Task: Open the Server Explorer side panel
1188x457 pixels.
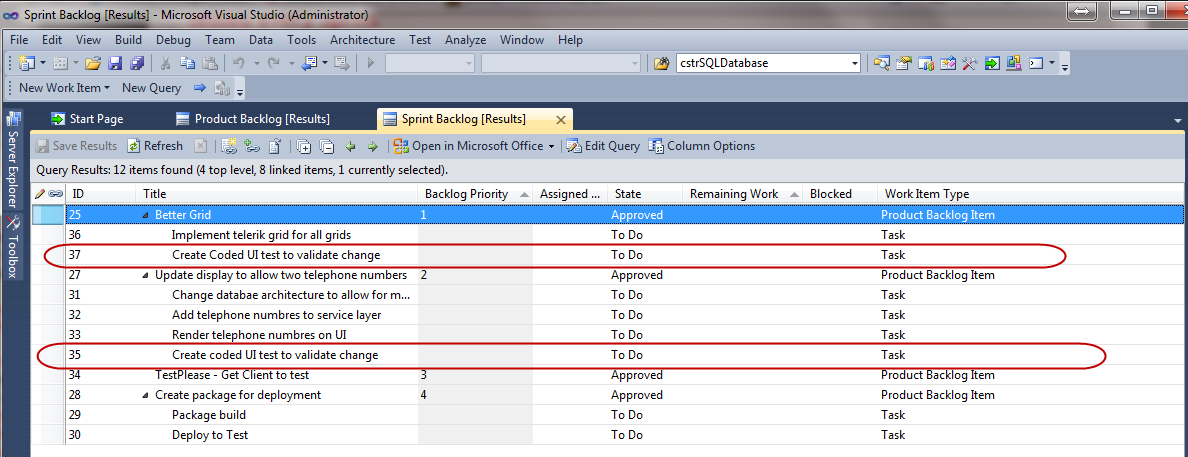Action: coord(14,161)
